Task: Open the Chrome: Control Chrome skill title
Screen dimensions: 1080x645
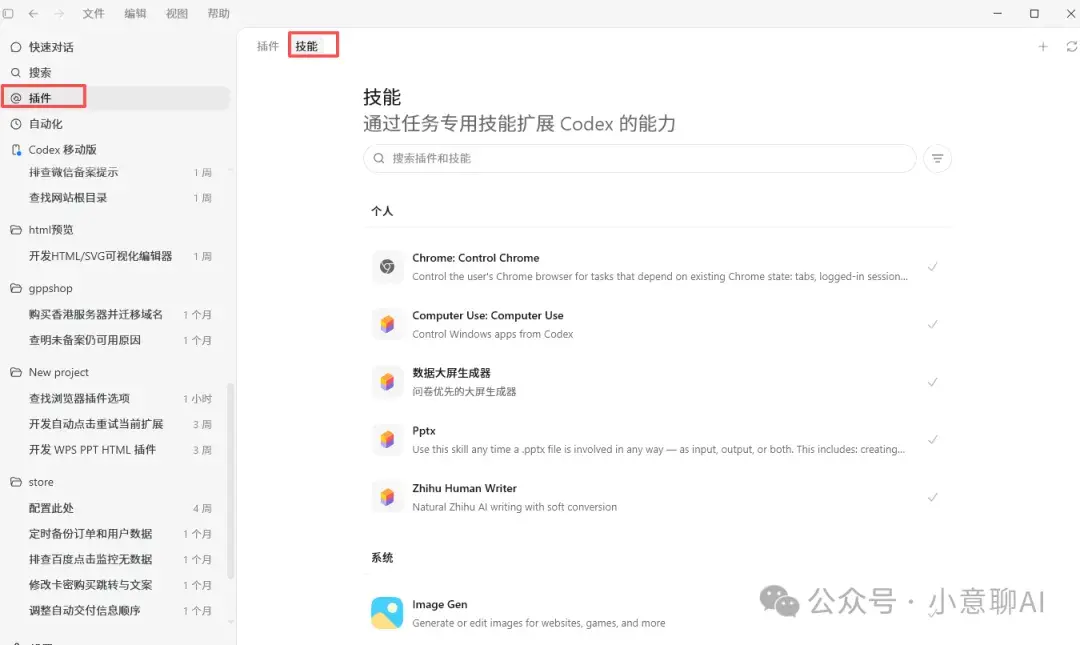Action: click(476, 258)
